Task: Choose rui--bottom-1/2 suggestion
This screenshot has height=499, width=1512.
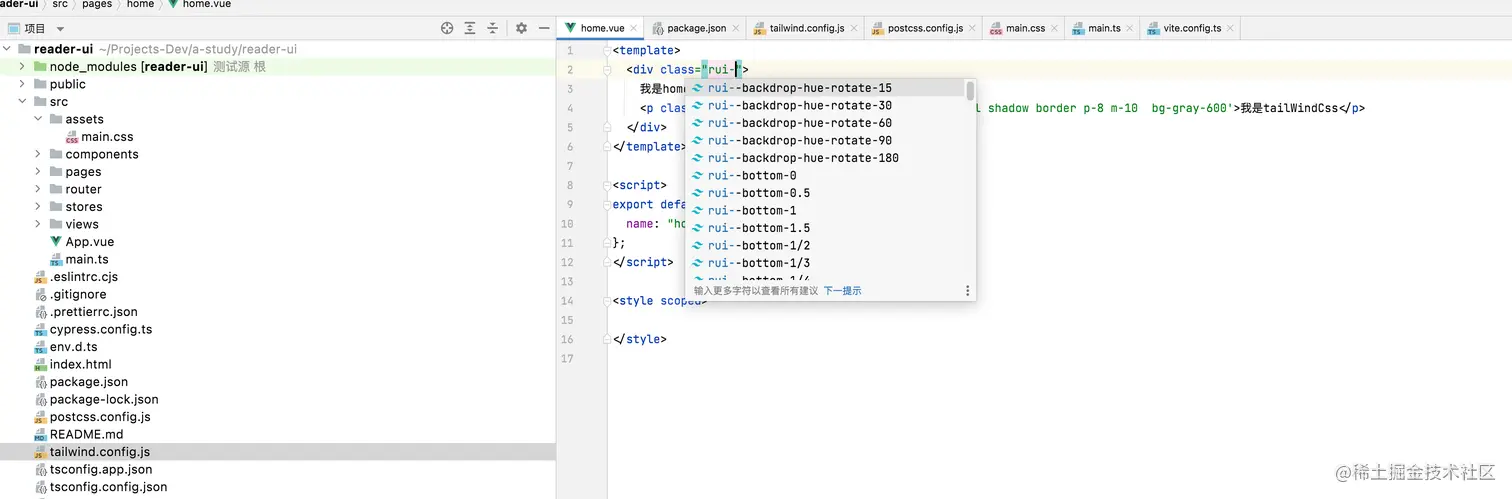Action: point(825,245)
